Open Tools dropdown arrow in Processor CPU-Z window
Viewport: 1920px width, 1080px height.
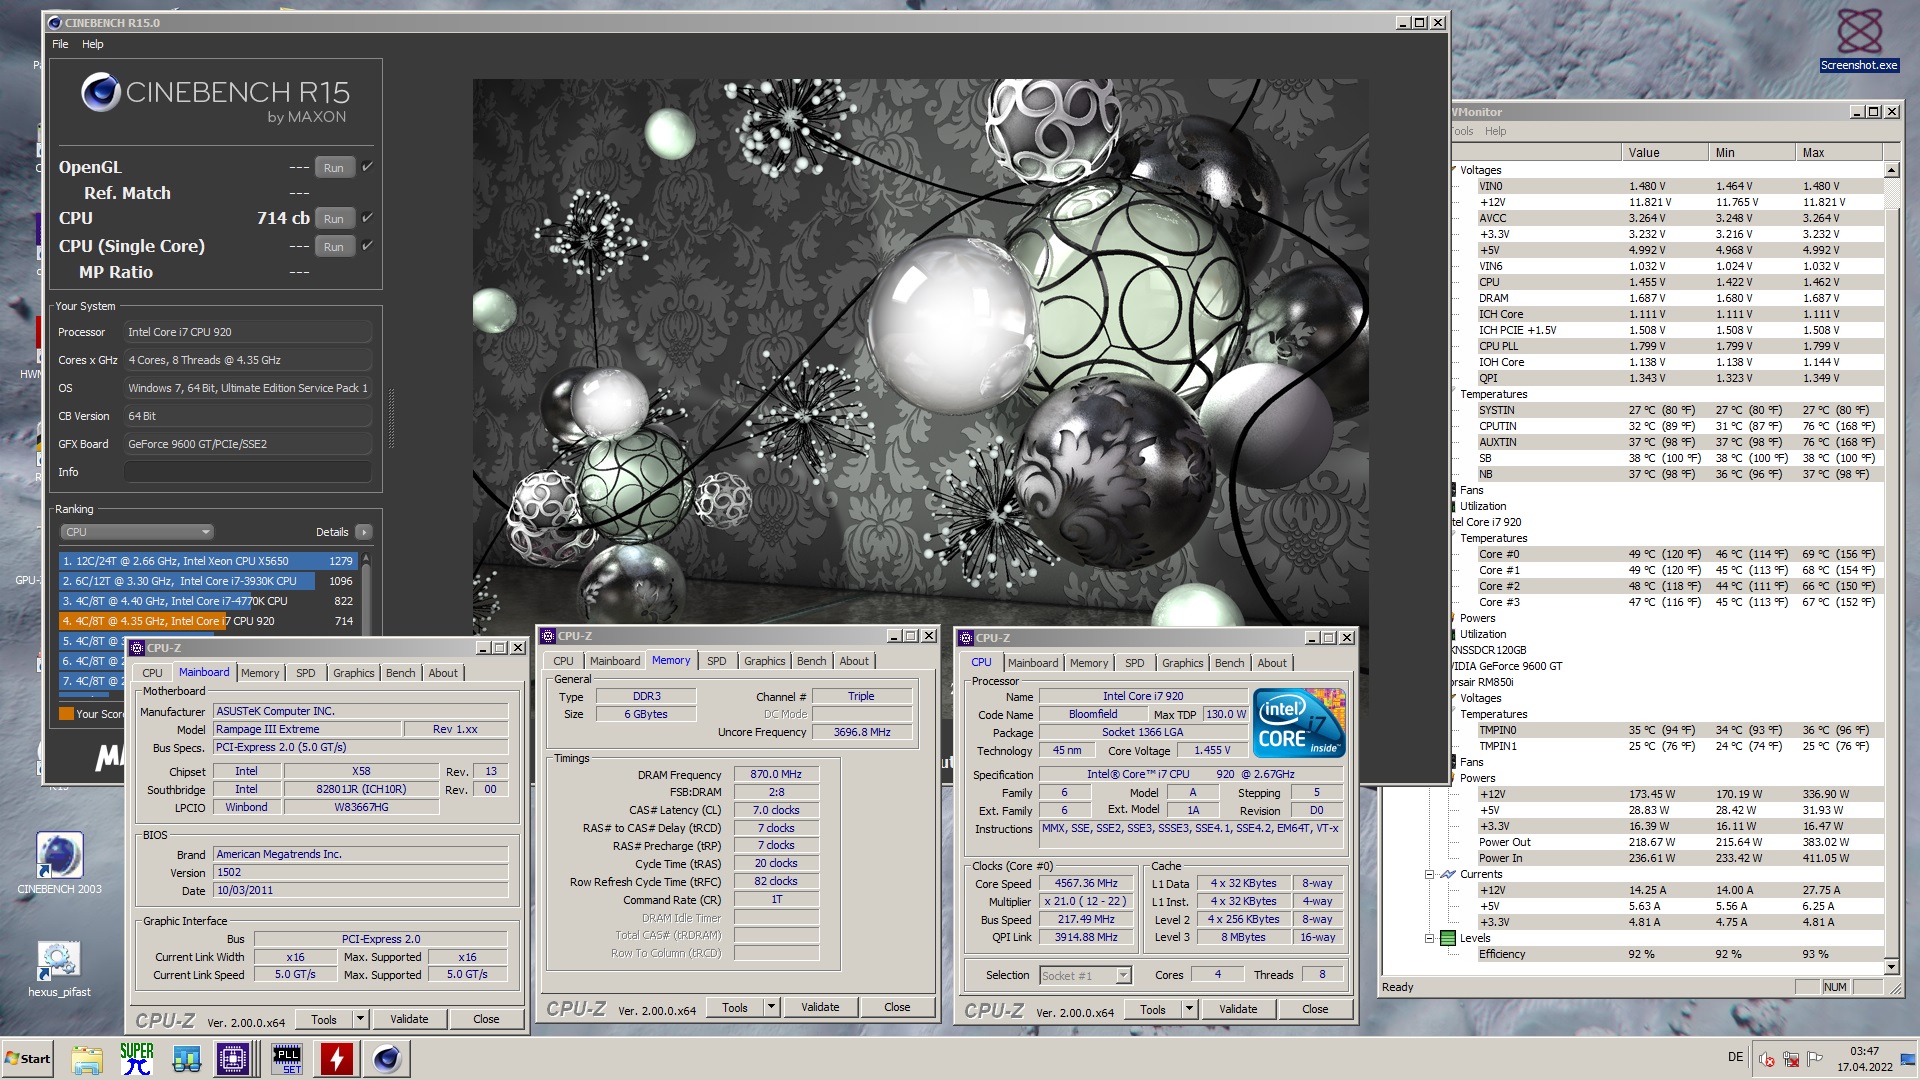1189,1009
